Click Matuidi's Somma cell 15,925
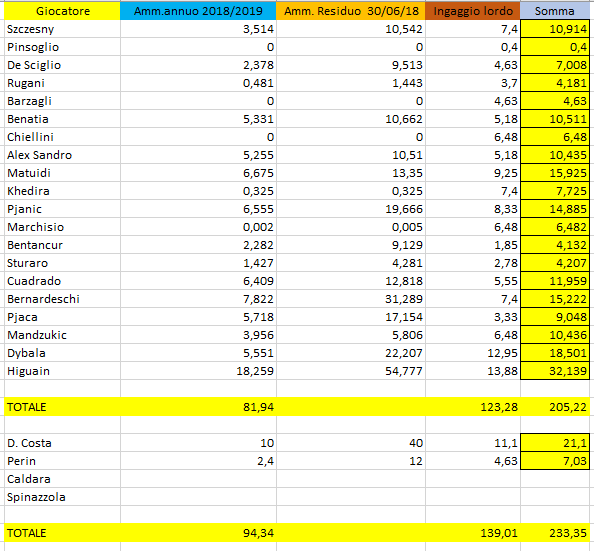The width and height of the screenshot is (594, 551). pos(555,173)
